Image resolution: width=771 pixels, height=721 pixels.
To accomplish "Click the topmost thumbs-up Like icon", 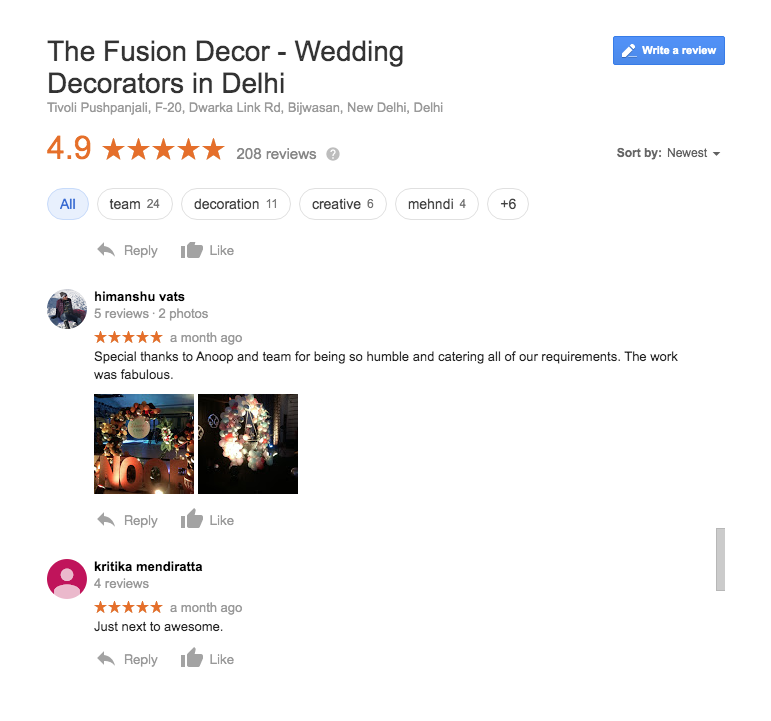I will (192, 250).
